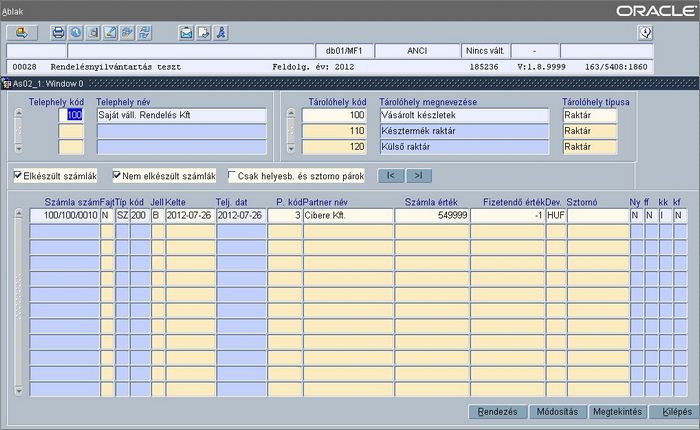Select invoice number 100/100/0010 cell
The width and height of the screenshot is (700, 430).
pos(65,215)
